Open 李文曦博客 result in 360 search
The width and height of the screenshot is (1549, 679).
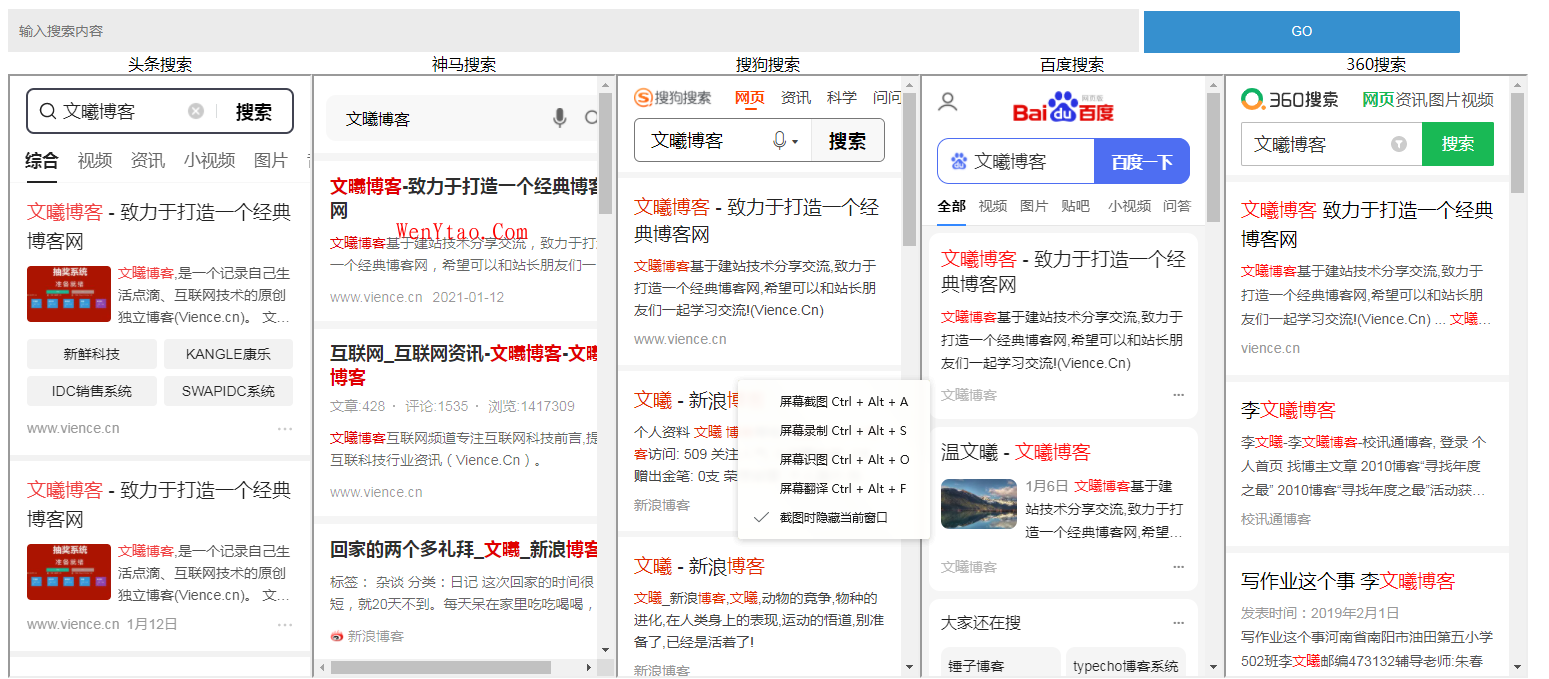(1288, 410)
